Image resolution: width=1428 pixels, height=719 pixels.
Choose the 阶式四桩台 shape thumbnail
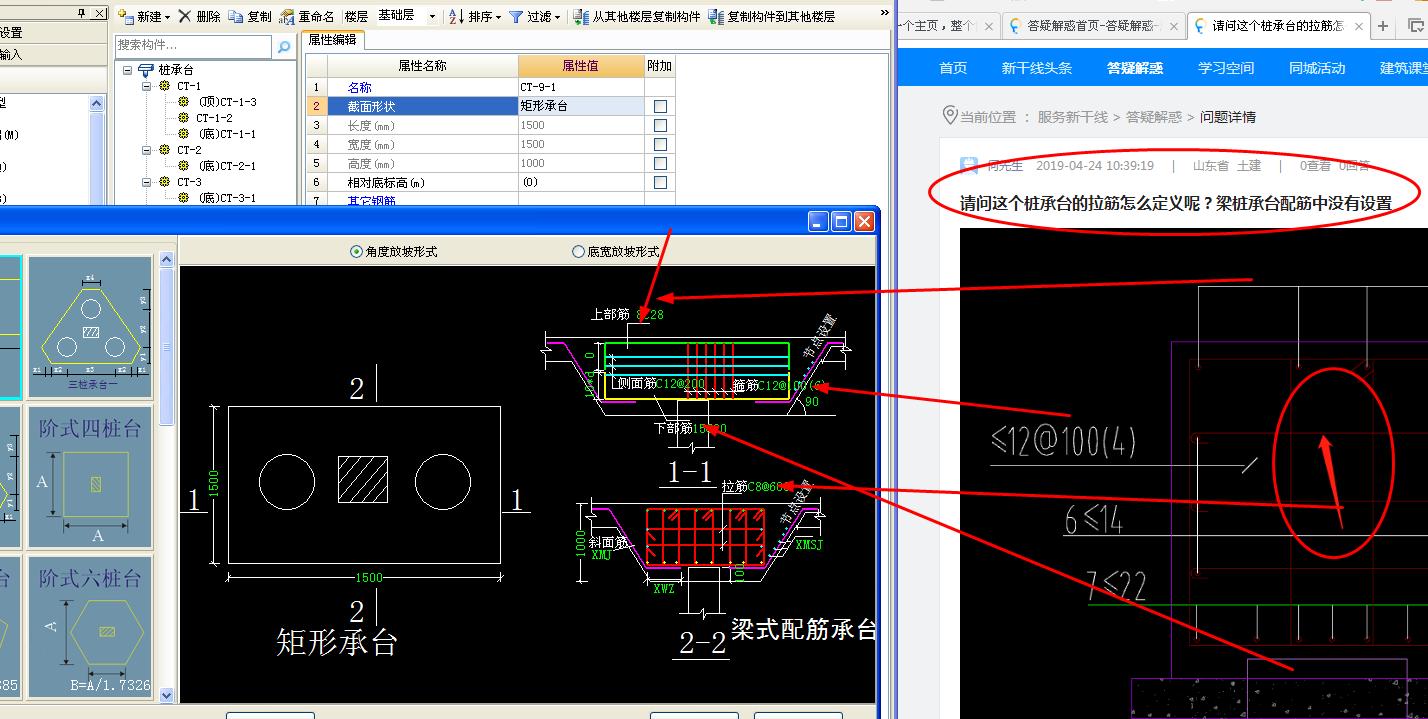(90, 476)
